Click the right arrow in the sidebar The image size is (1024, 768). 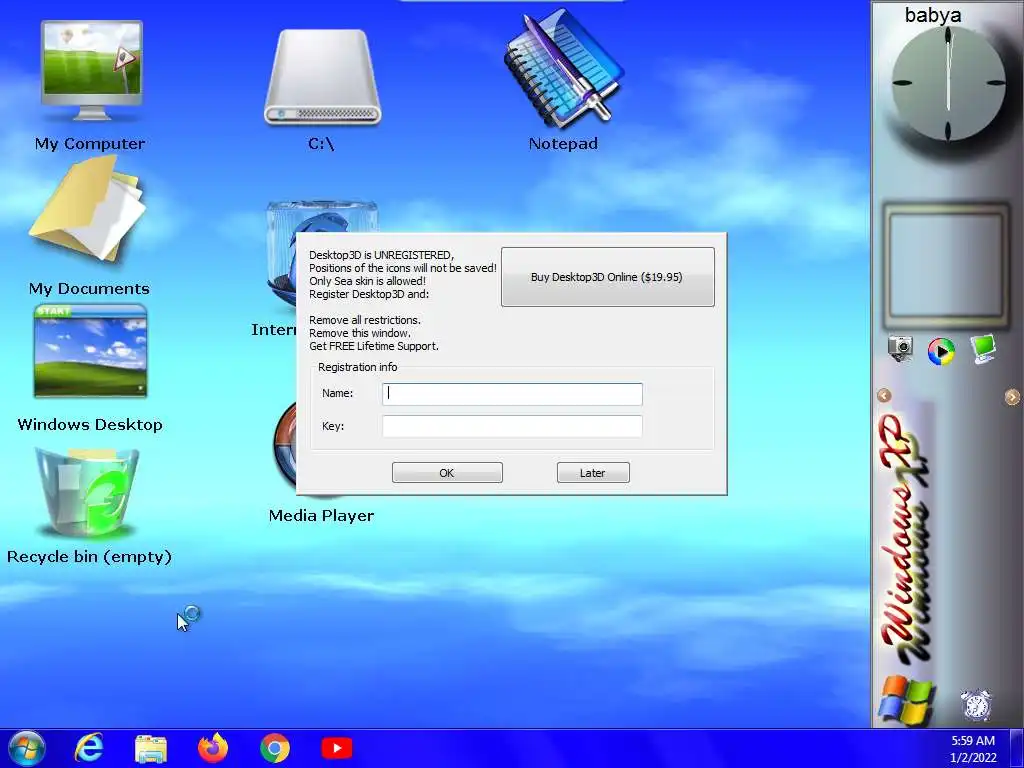pyautogui.click(x=1012, y=396)
